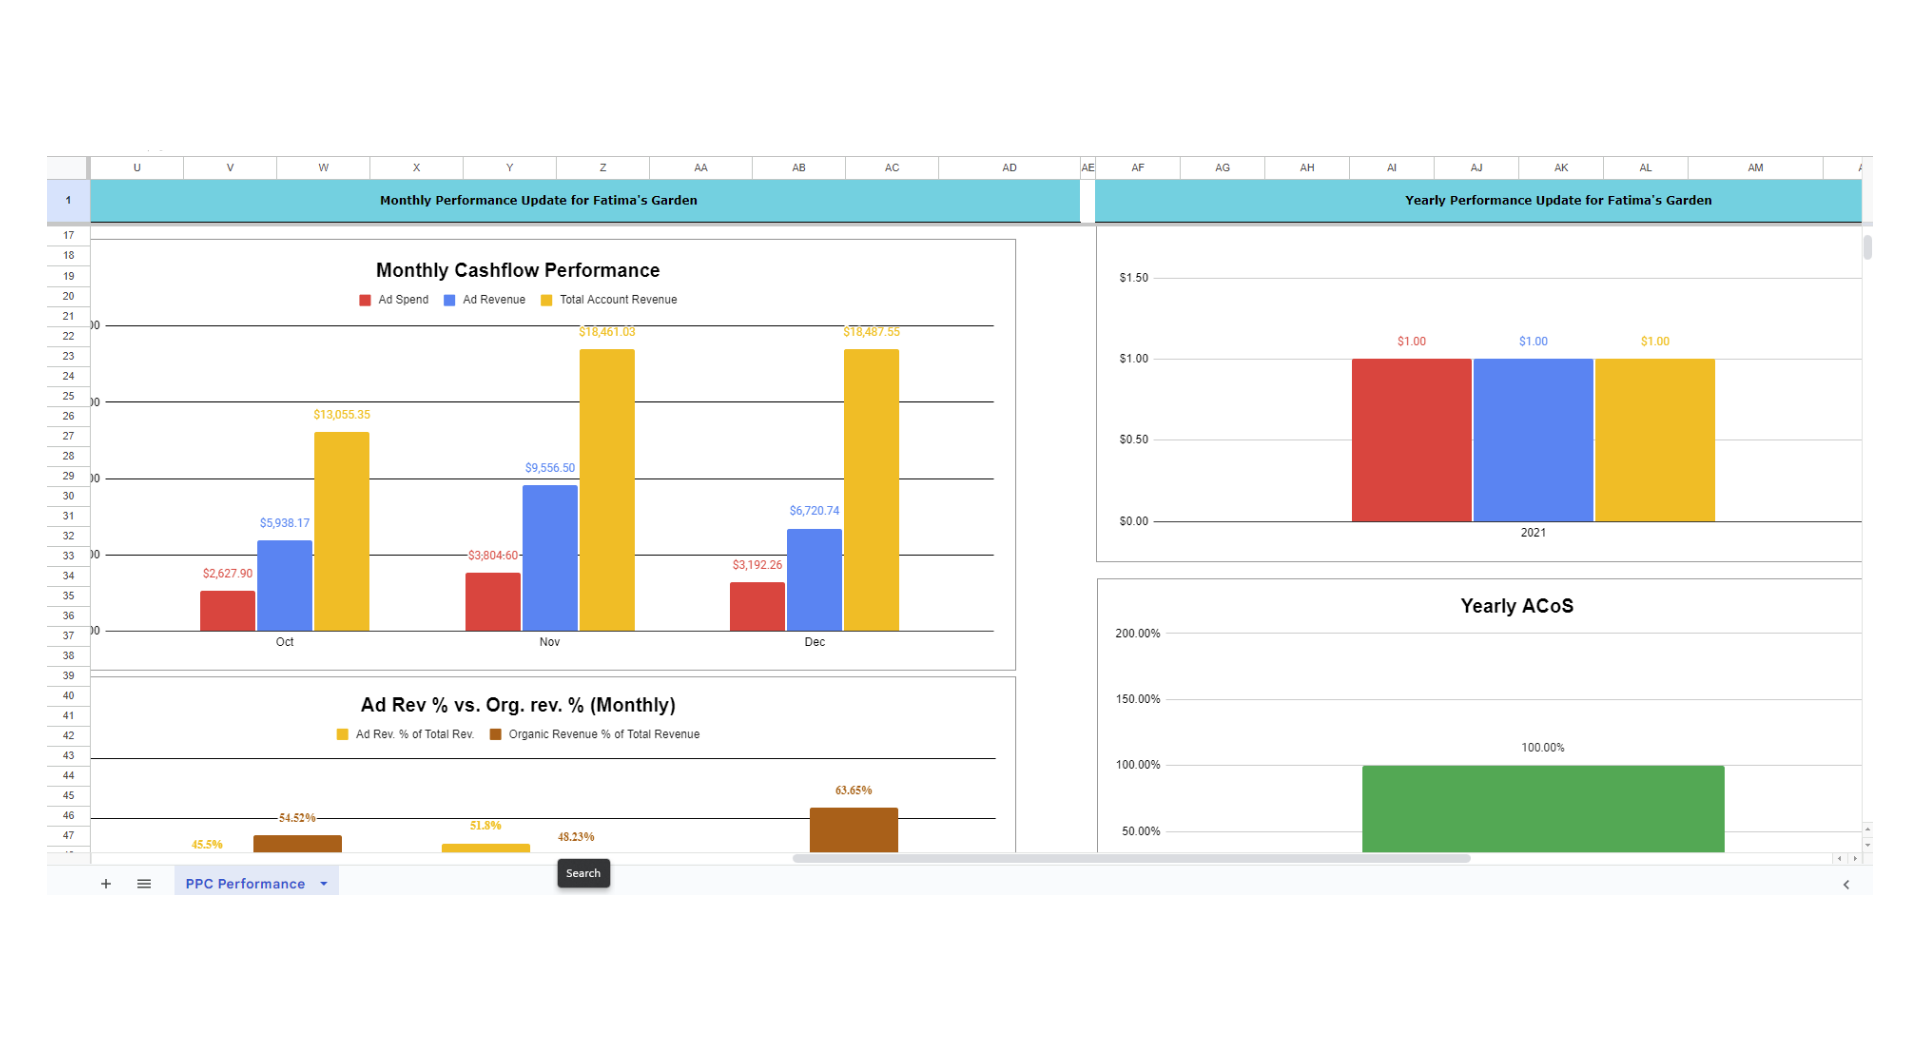
Task: Click horizontal scroll left arrow
Action: click(1839, 858)
